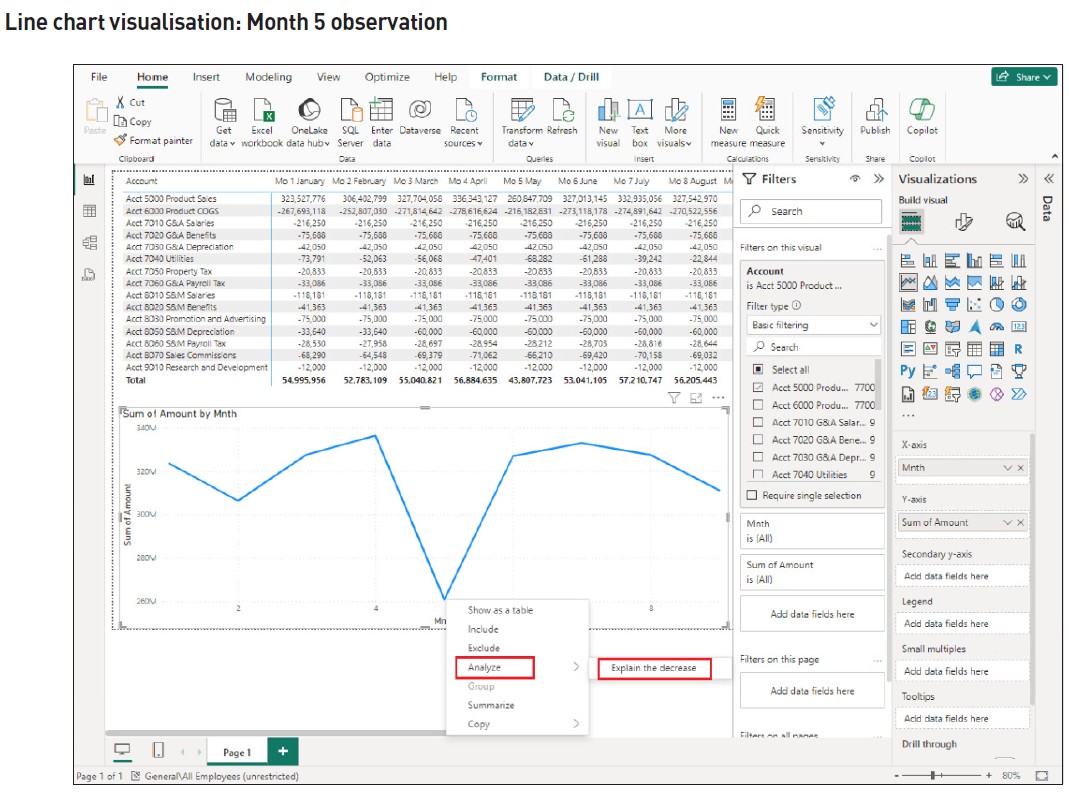Enable Require single selection checkbox
The width and height of the screenshot is (1069, 805).
tap(753, 496)
